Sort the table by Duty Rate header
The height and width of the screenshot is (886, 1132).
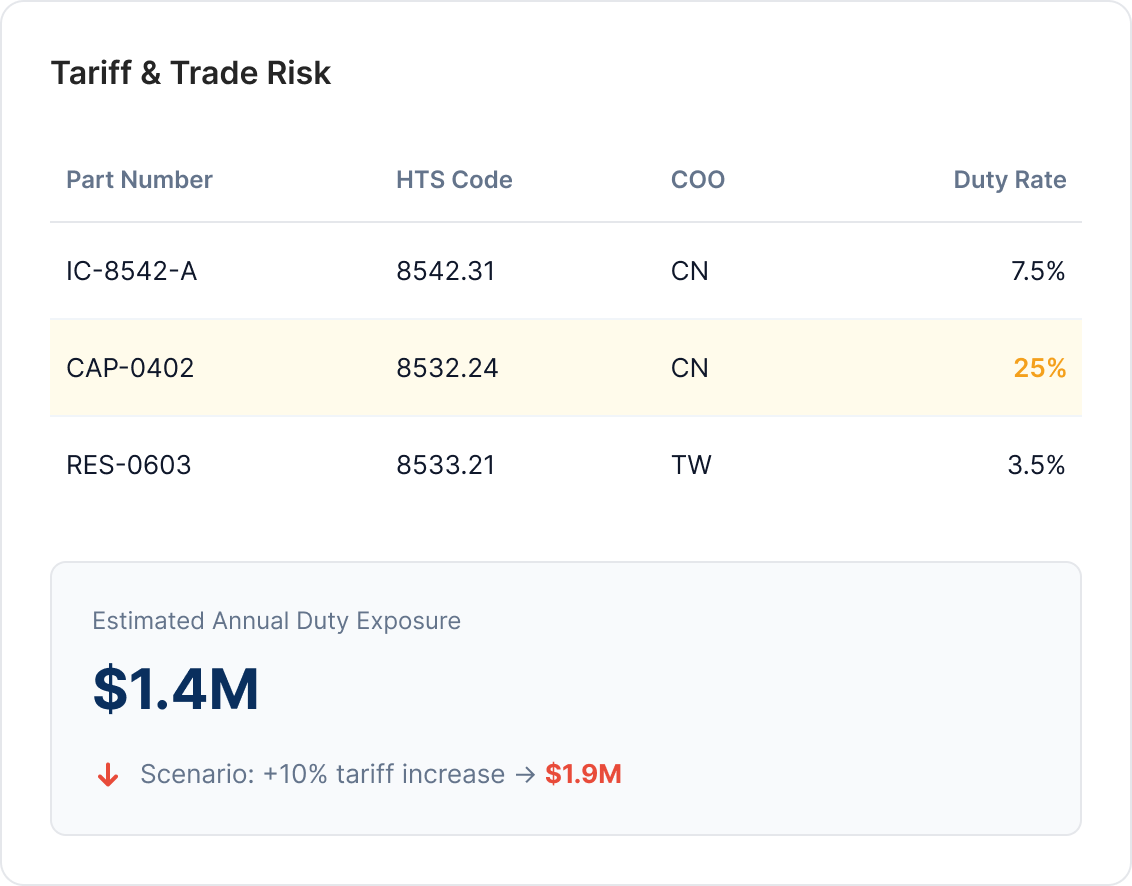click(x=1009, y=180)
